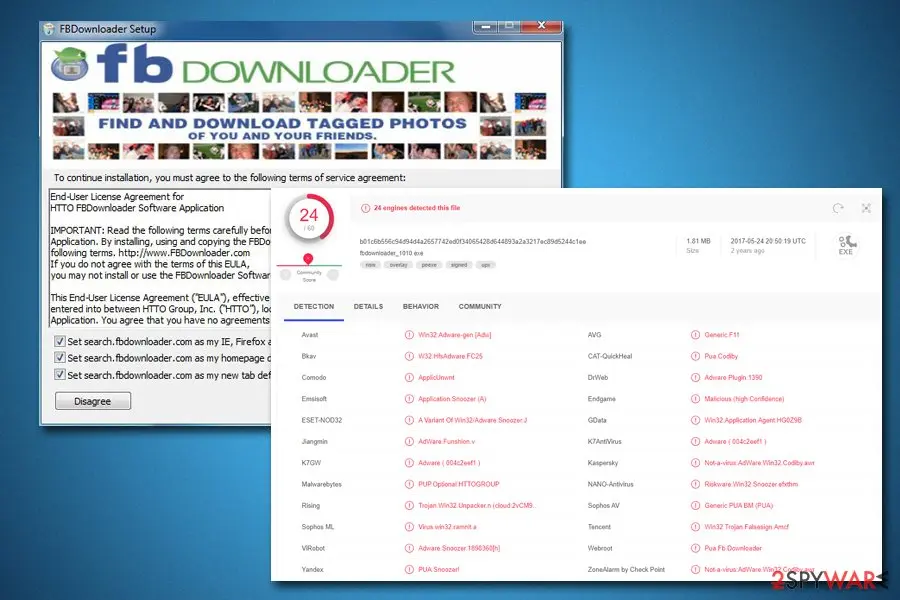Uncheck the homepage search.fbdownloader.com option
Screen dimensions: 900x600
(60, 358)
